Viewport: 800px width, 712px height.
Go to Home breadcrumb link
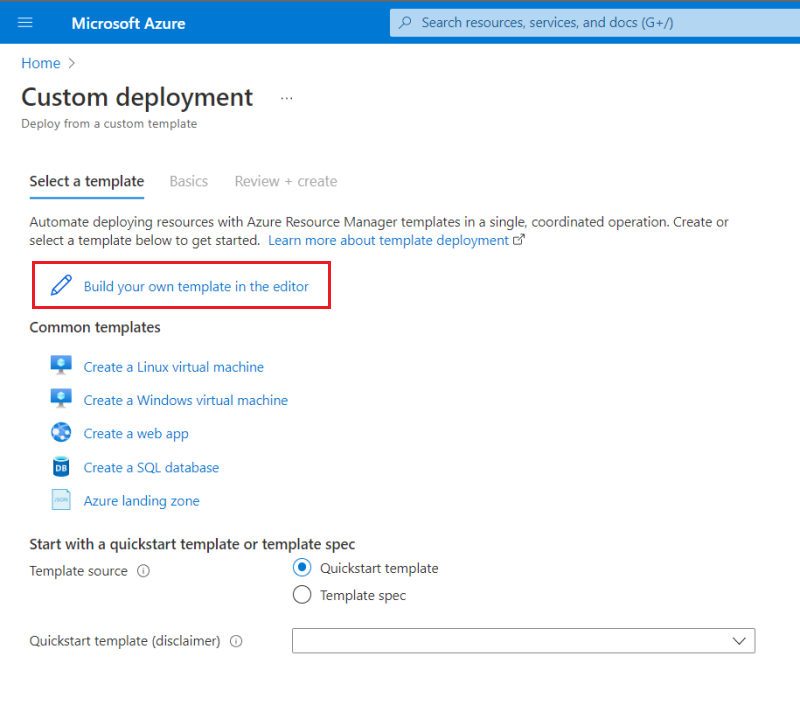[x=41, y=63]
